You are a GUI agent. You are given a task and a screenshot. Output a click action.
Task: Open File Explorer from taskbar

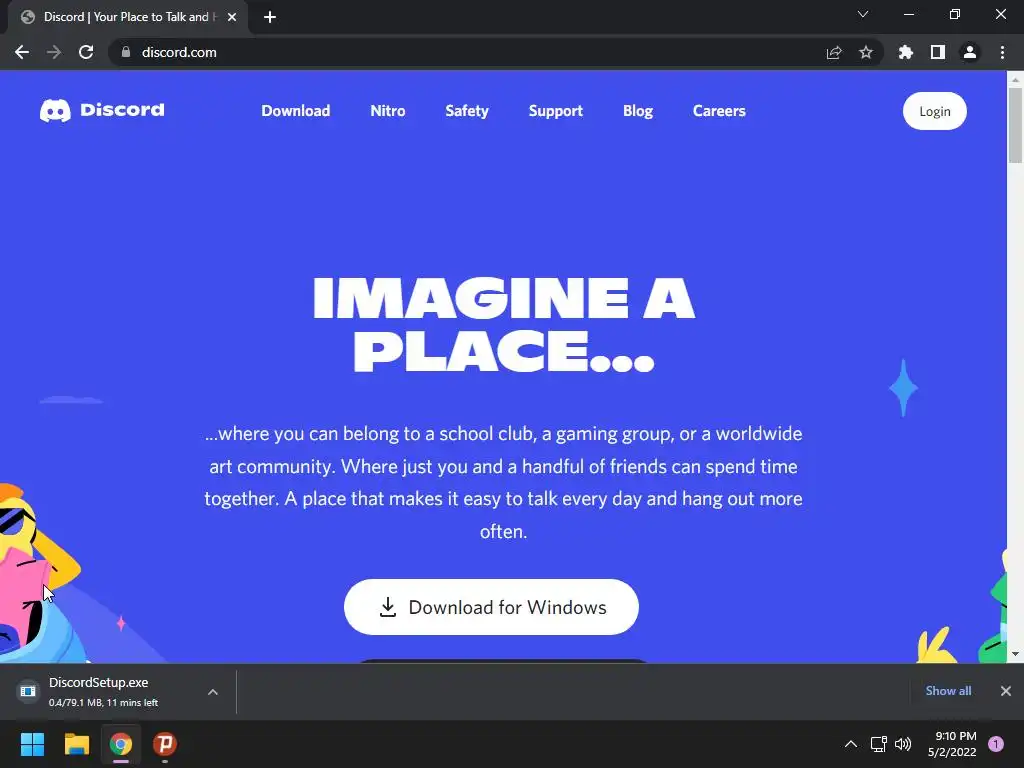tap(76, 744)
